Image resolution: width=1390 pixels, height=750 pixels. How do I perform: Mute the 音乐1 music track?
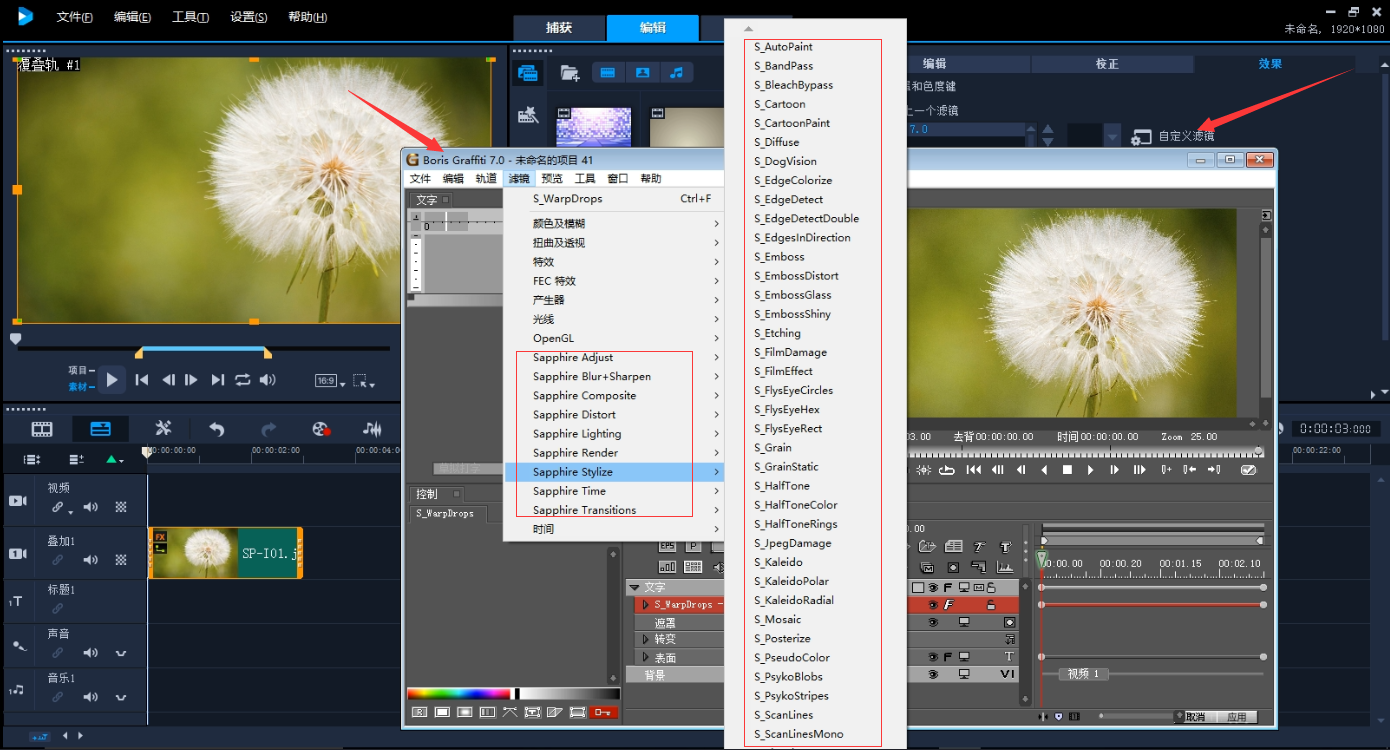pyautogui.click(x=91, y=697)
